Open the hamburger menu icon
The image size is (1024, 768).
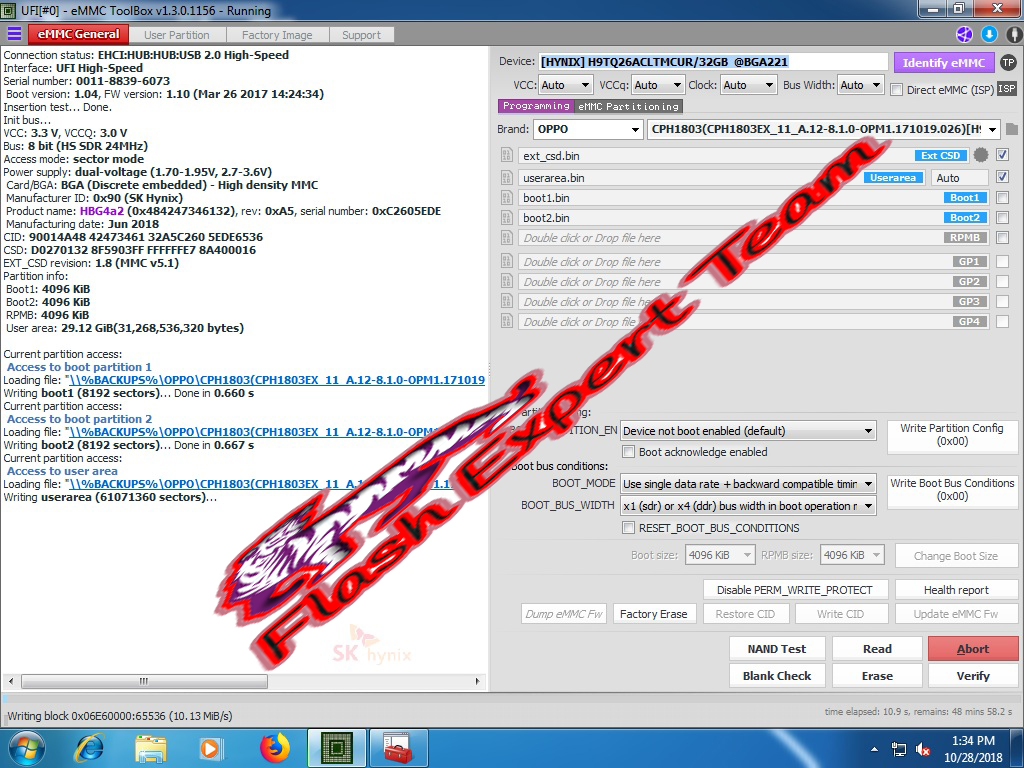(x=14, y=34)
